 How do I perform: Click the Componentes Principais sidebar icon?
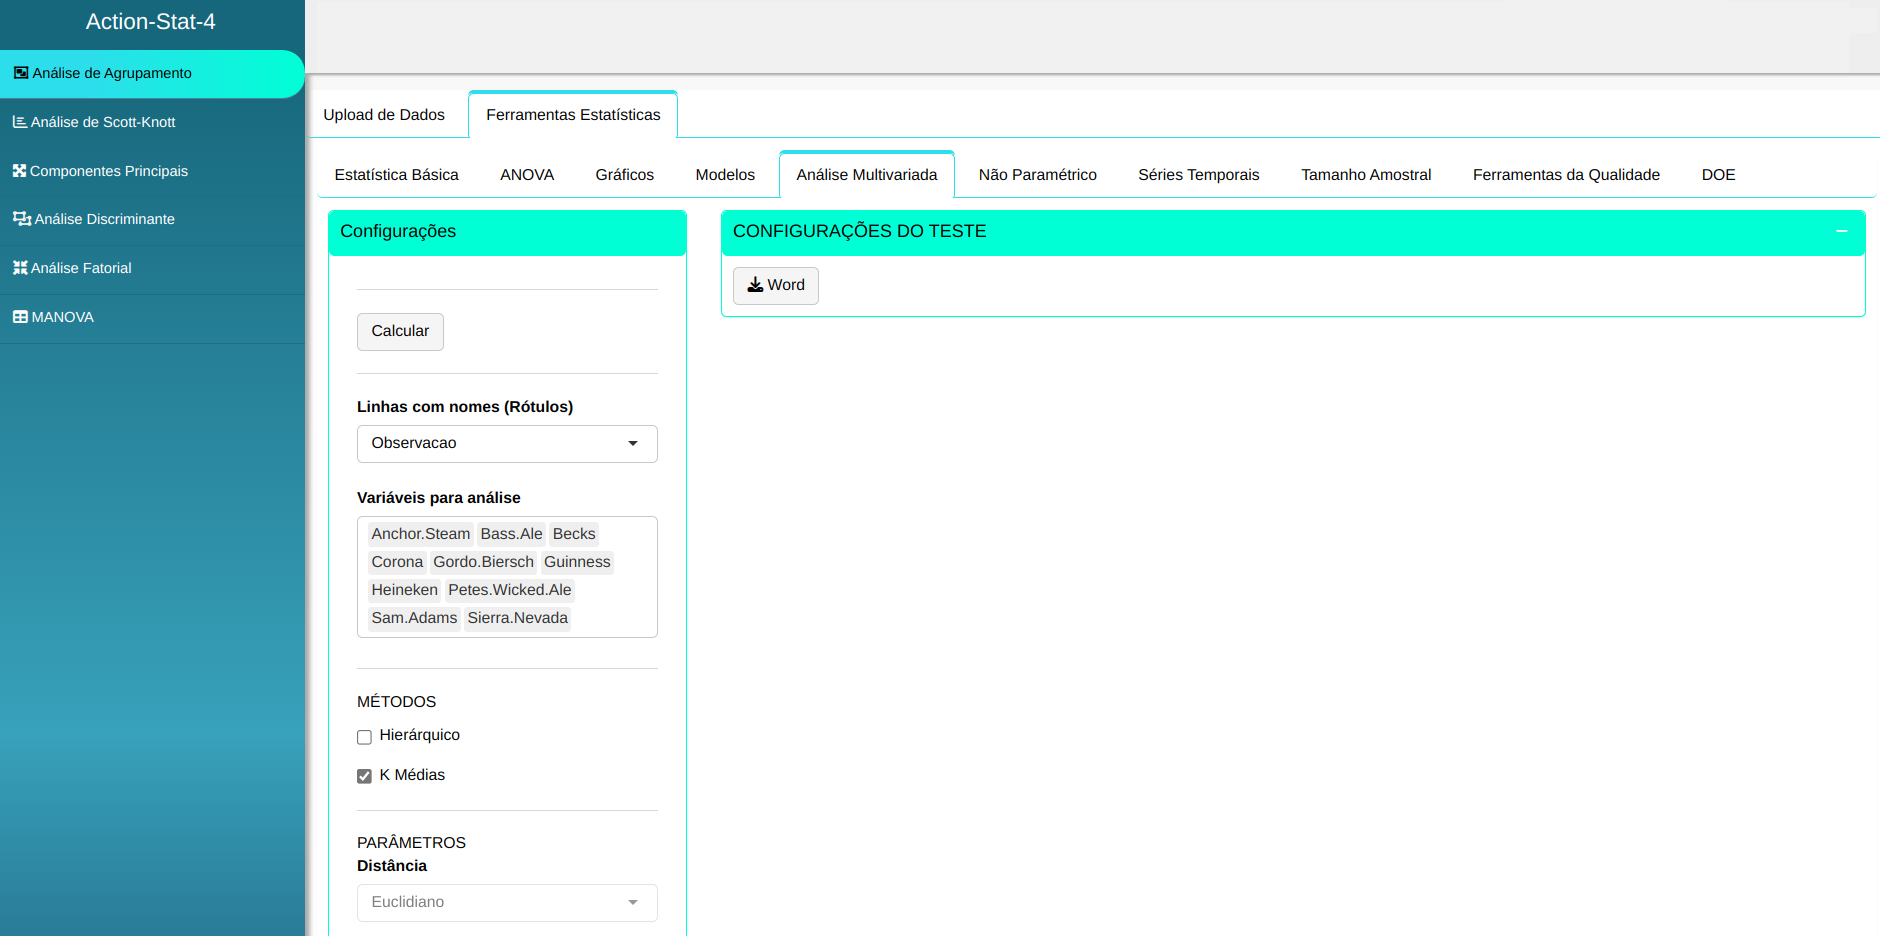[x=19, y=171]
